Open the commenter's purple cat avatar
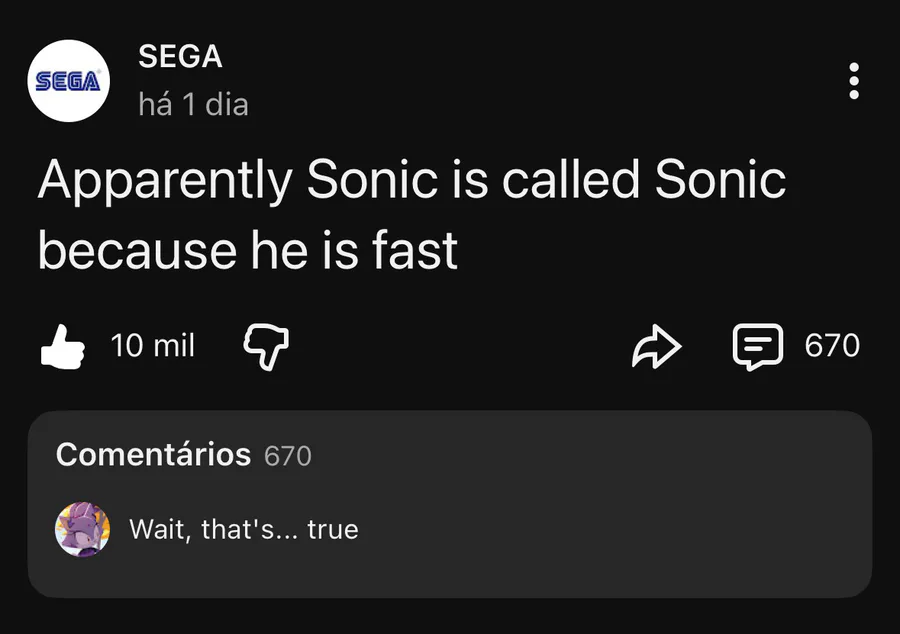Viewport: 900px width, 634px height. (x=82, y=529)
